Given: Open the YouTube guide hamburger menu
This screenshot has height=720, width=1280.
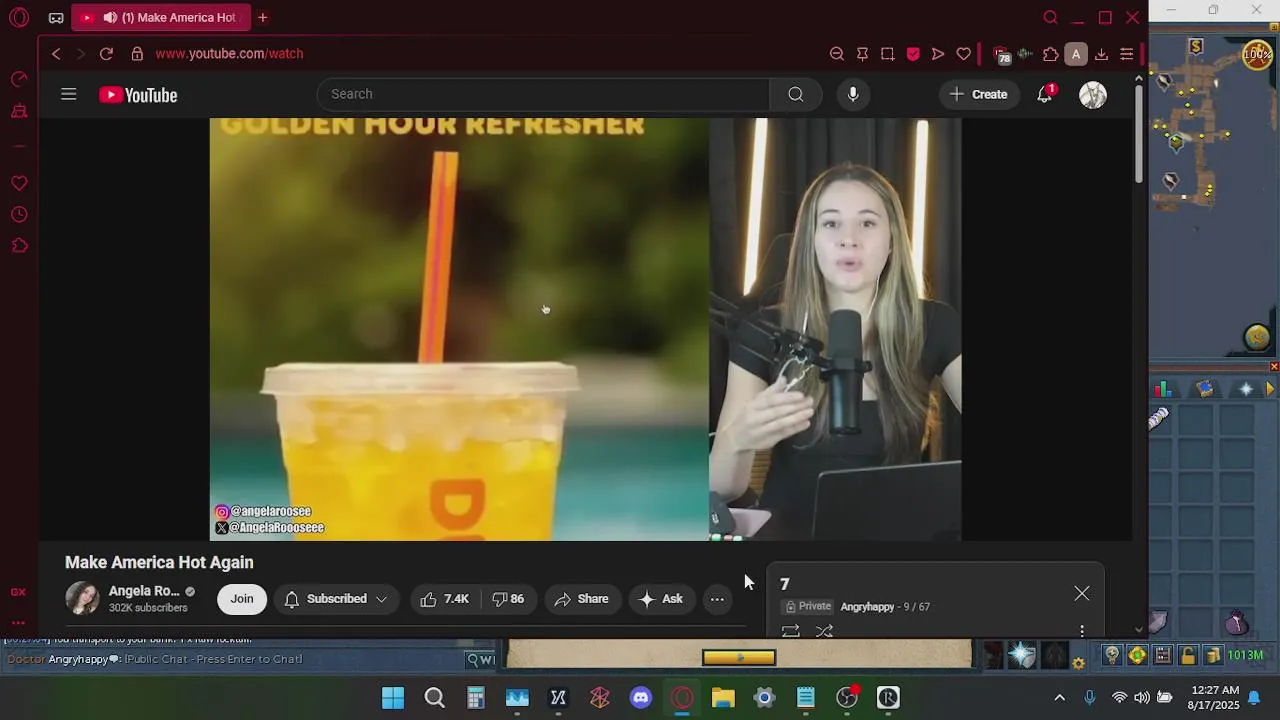Looking at the screenshot, I should click(x=69, y=94).
